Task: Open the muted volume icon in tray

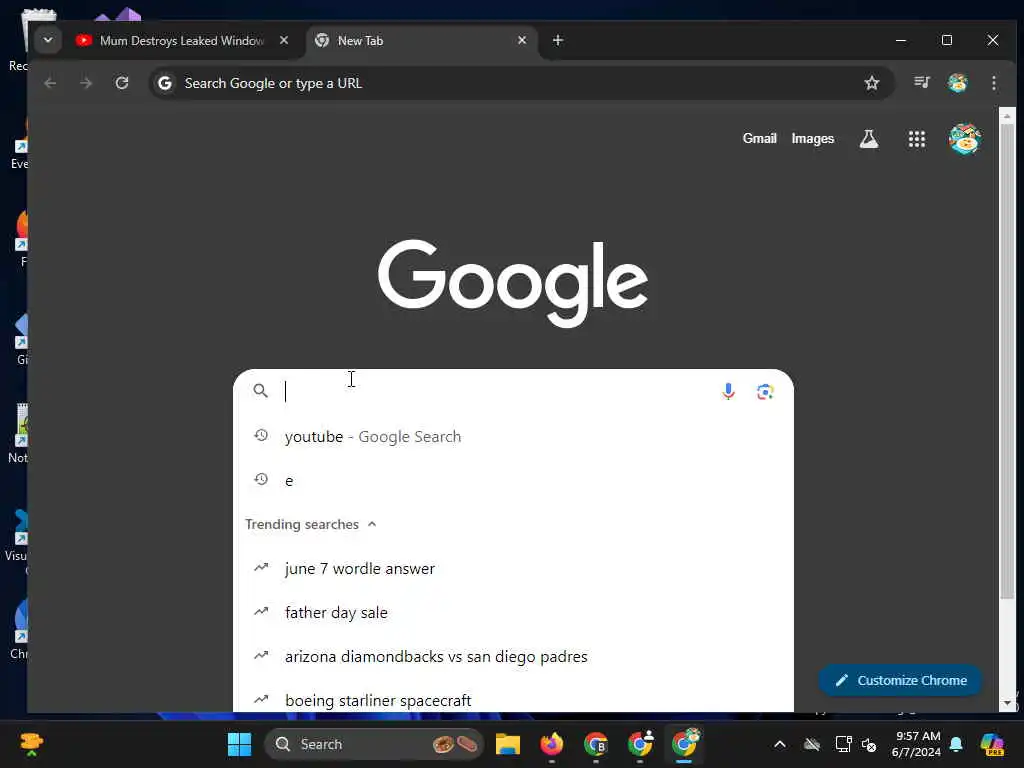Action: point(869,744)
